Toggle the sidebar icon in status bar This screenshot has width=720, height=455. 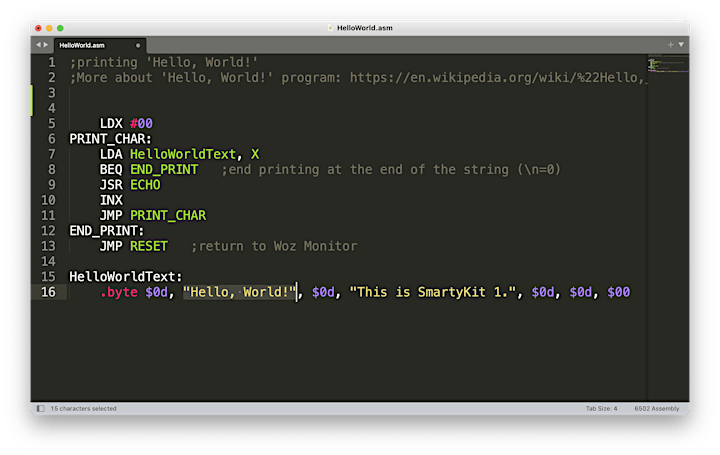pos(40,408)
